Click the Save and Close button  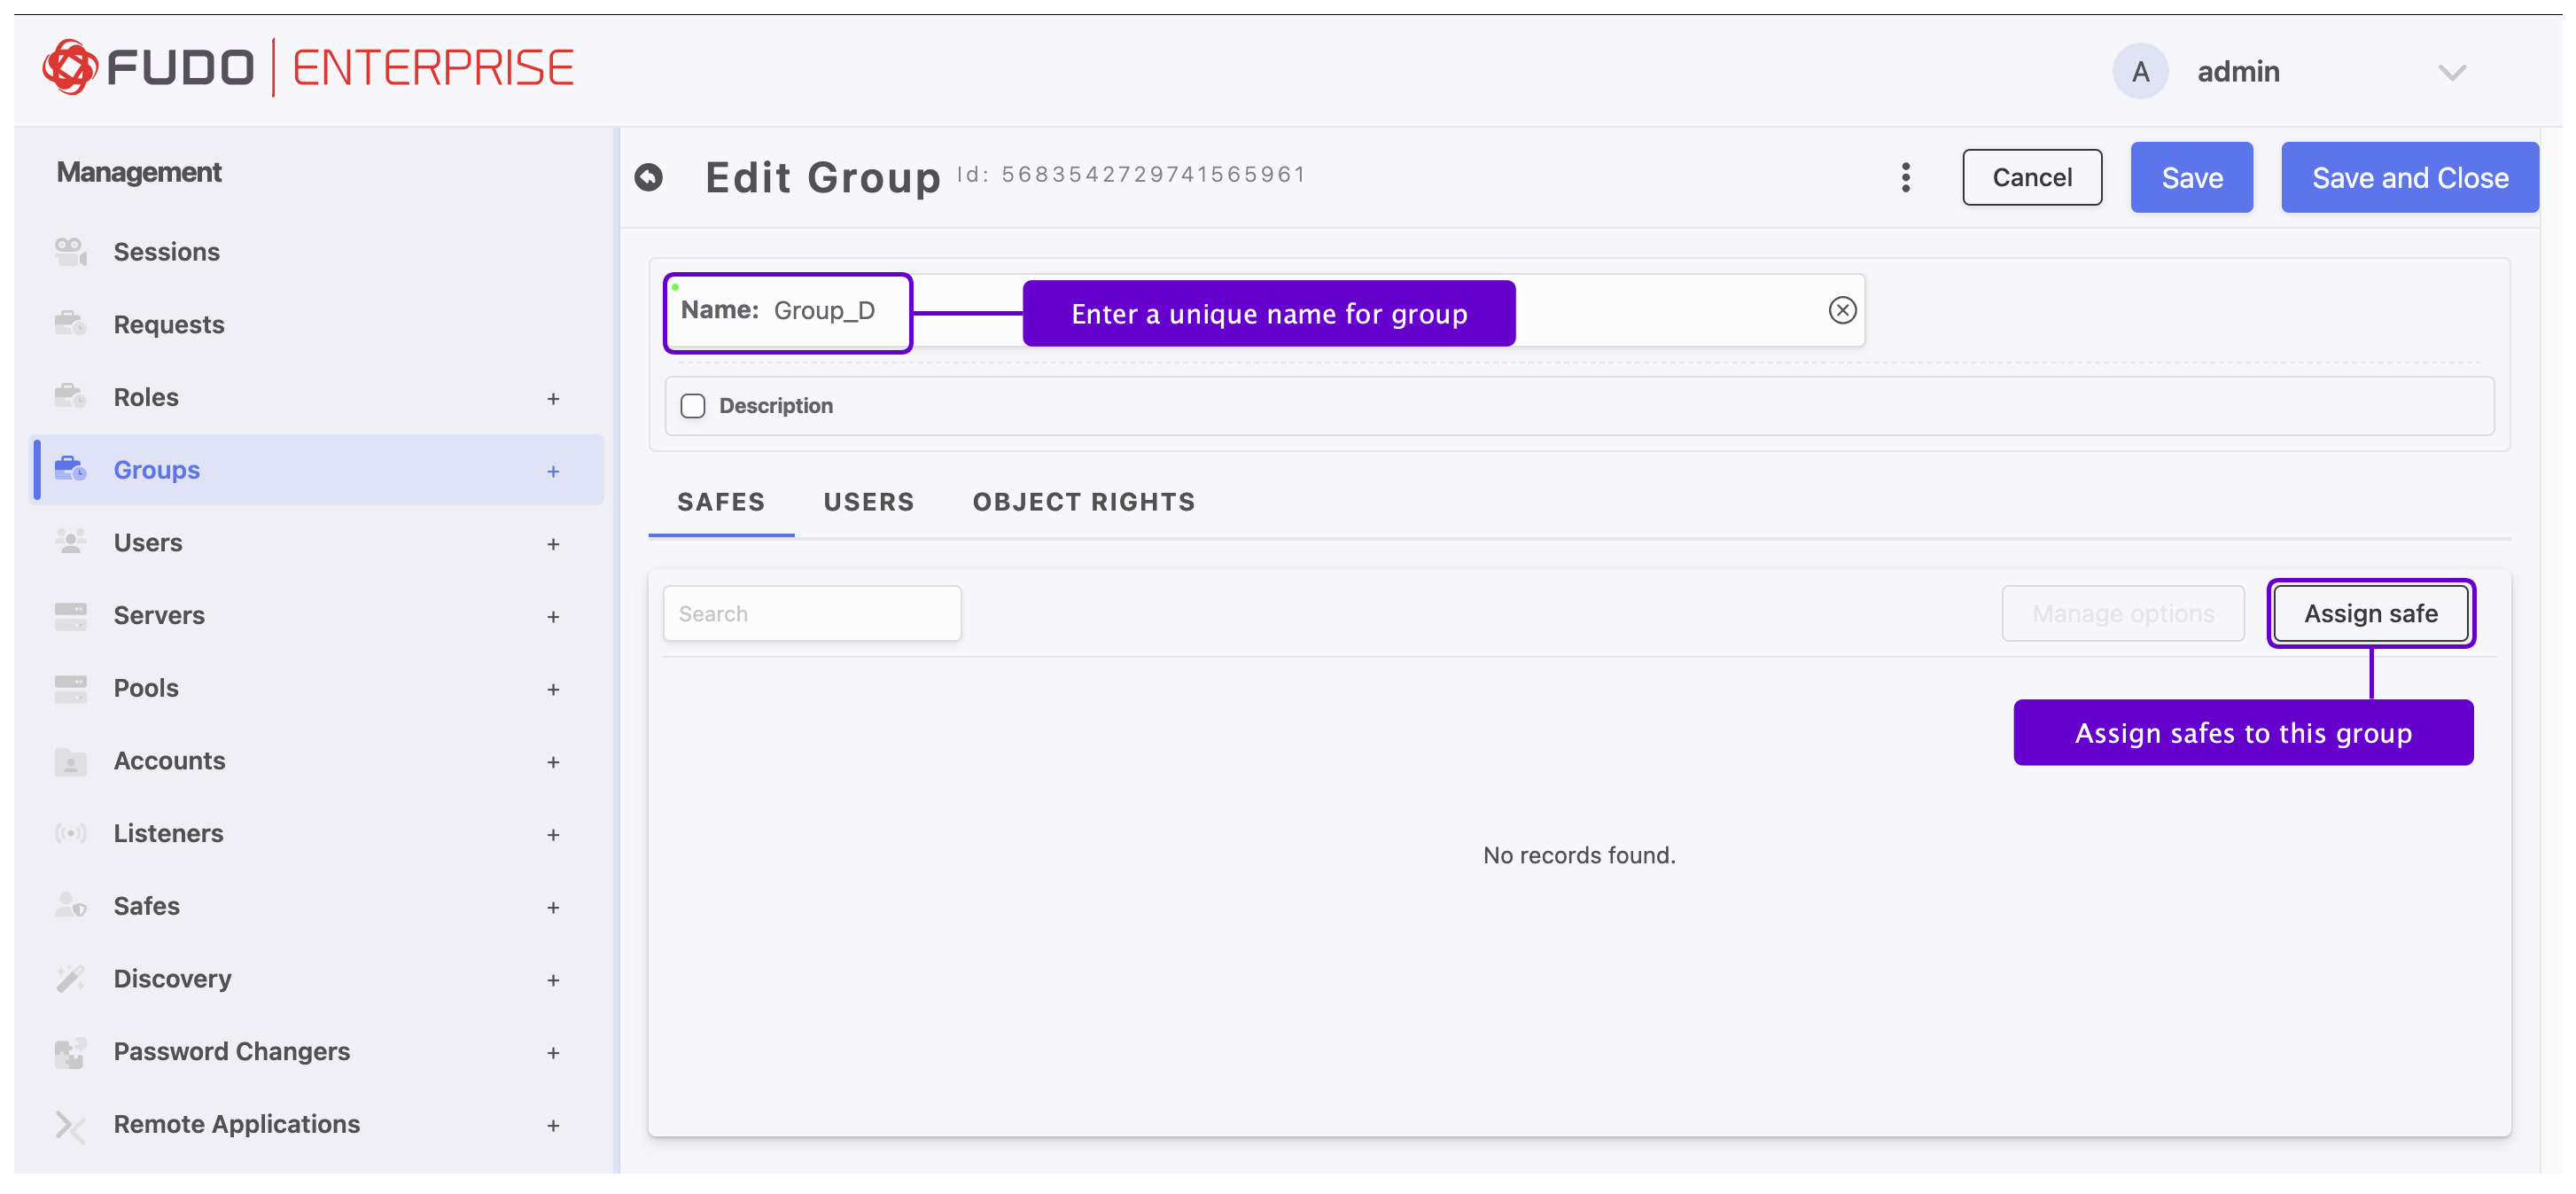coord(2409,177)
